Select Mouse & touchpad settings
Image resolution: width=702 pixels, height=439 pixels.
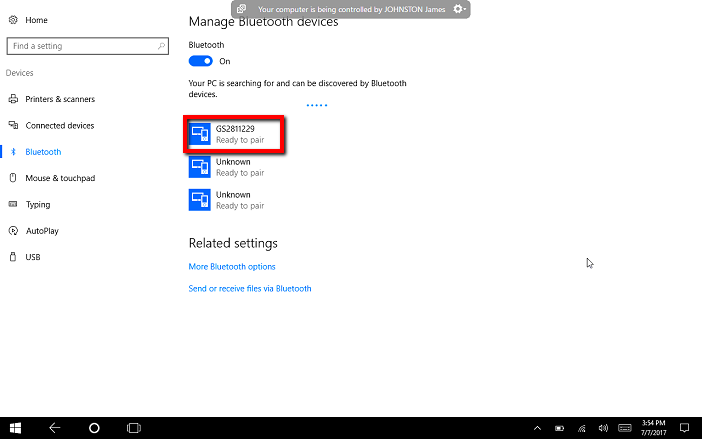point(60,178)
